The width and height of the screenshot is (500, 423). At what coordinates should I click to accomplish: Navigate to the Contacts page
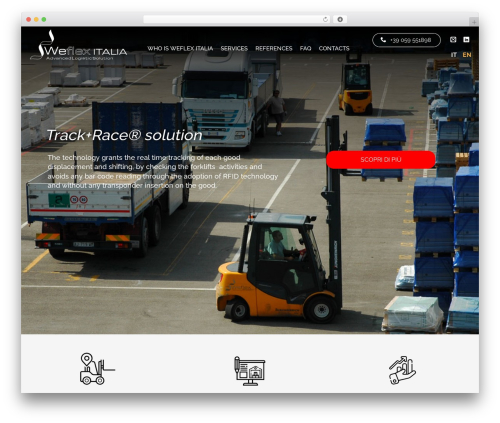point(334,48)
